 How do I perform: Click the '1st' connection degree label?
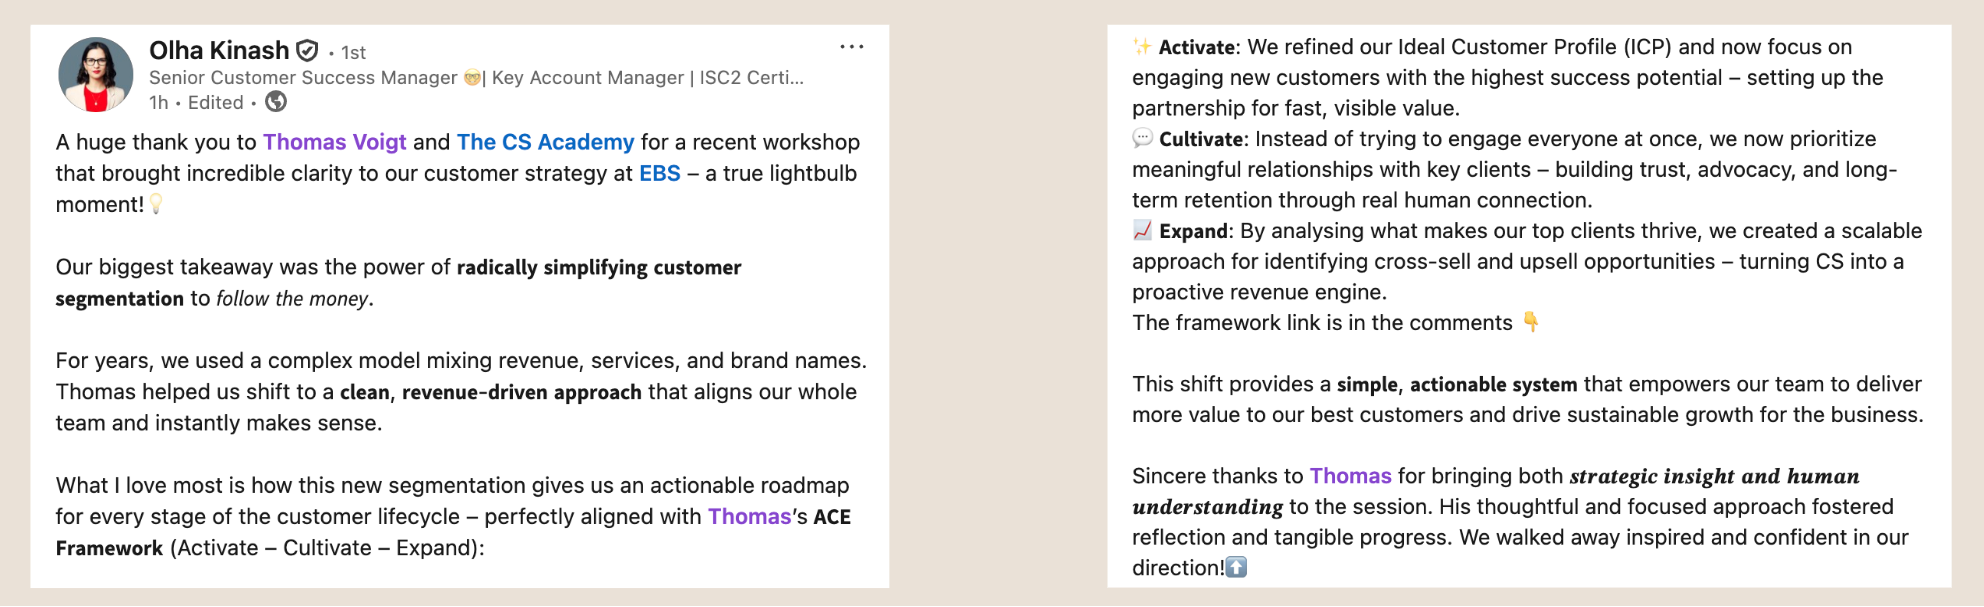click(x=353, y=52)
